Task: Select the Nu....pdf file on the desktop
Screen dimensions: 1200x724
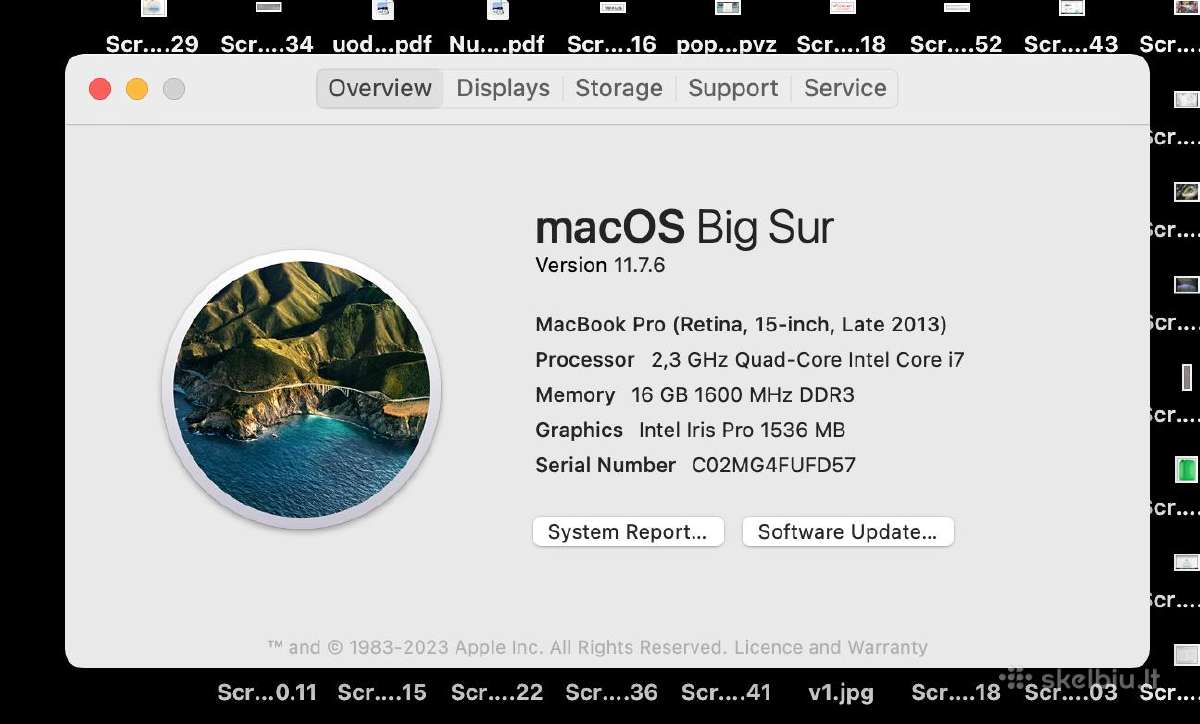Action: click(497, 44)
